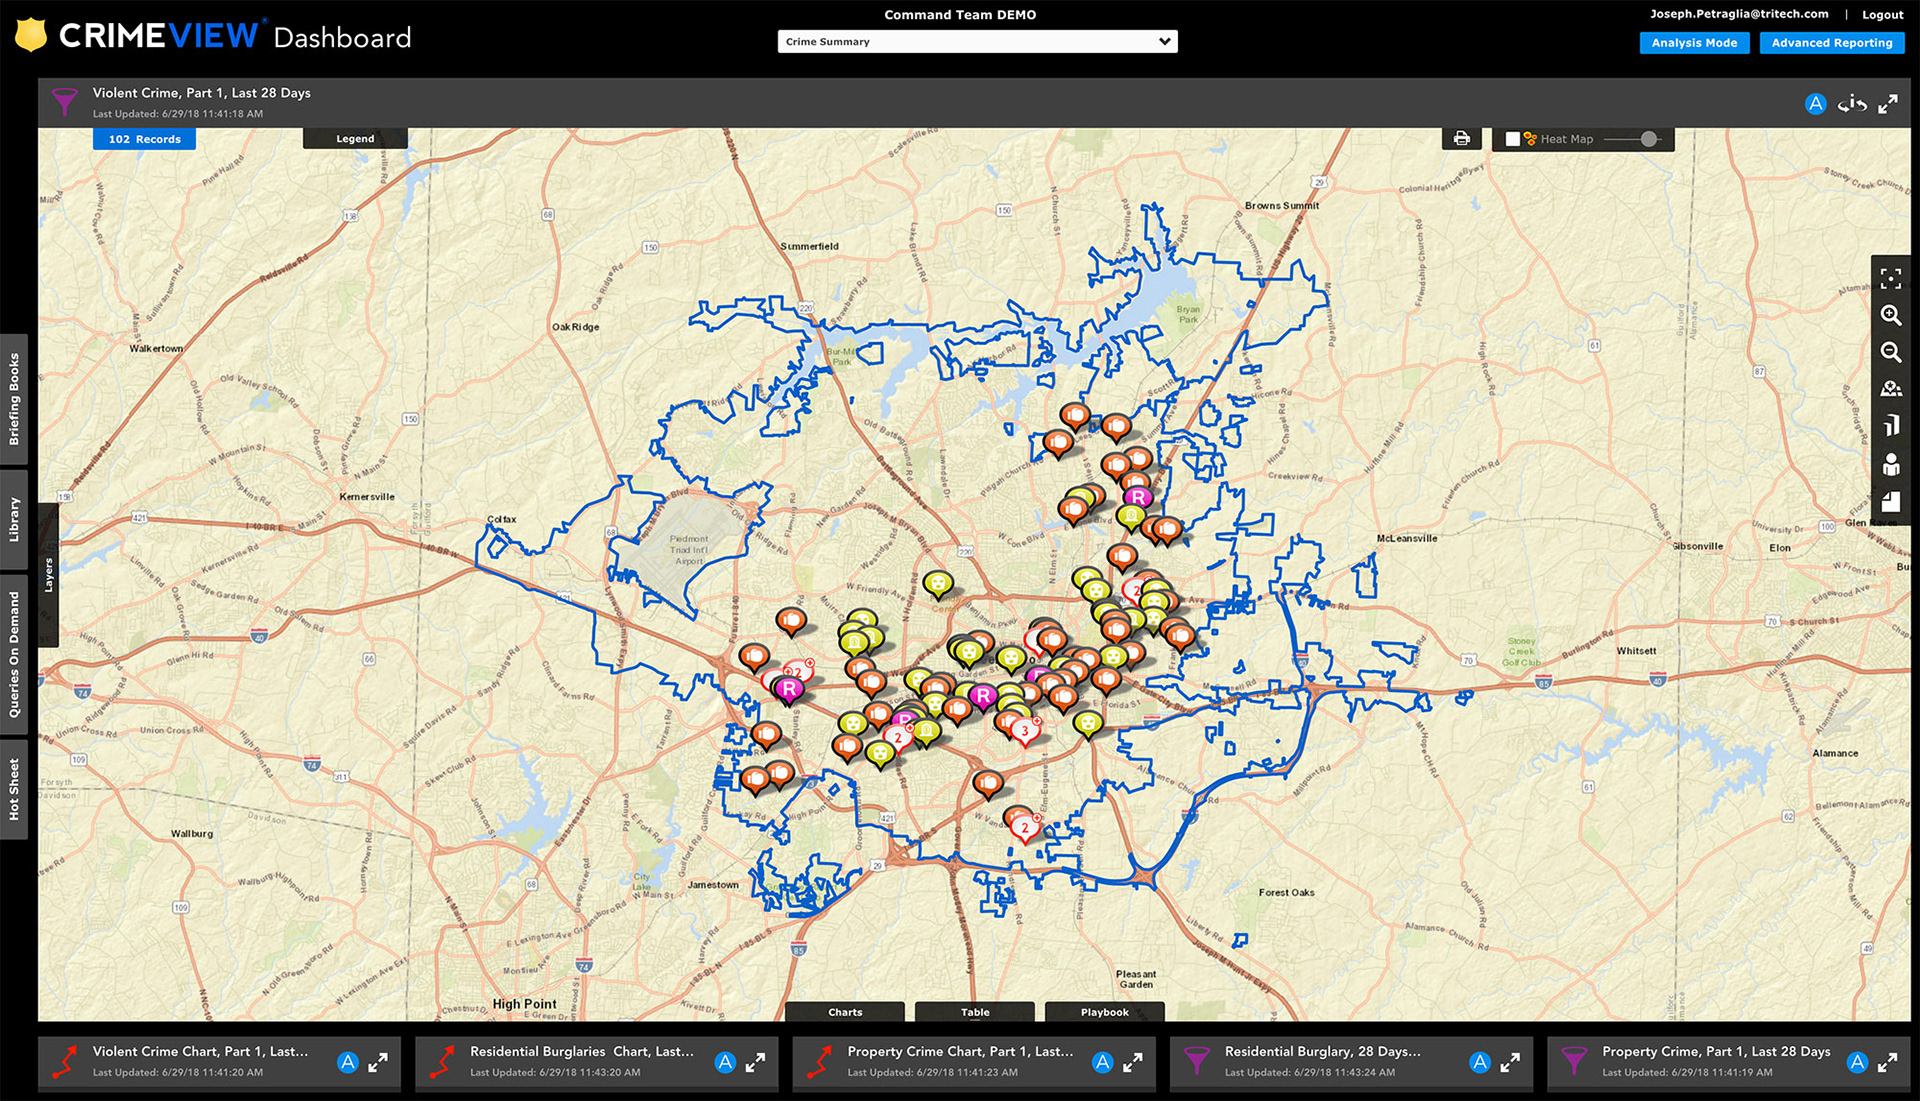This screenshot has width=1920, height=1101.
Task: Open the Table tab
Action: click(975, 1012)
